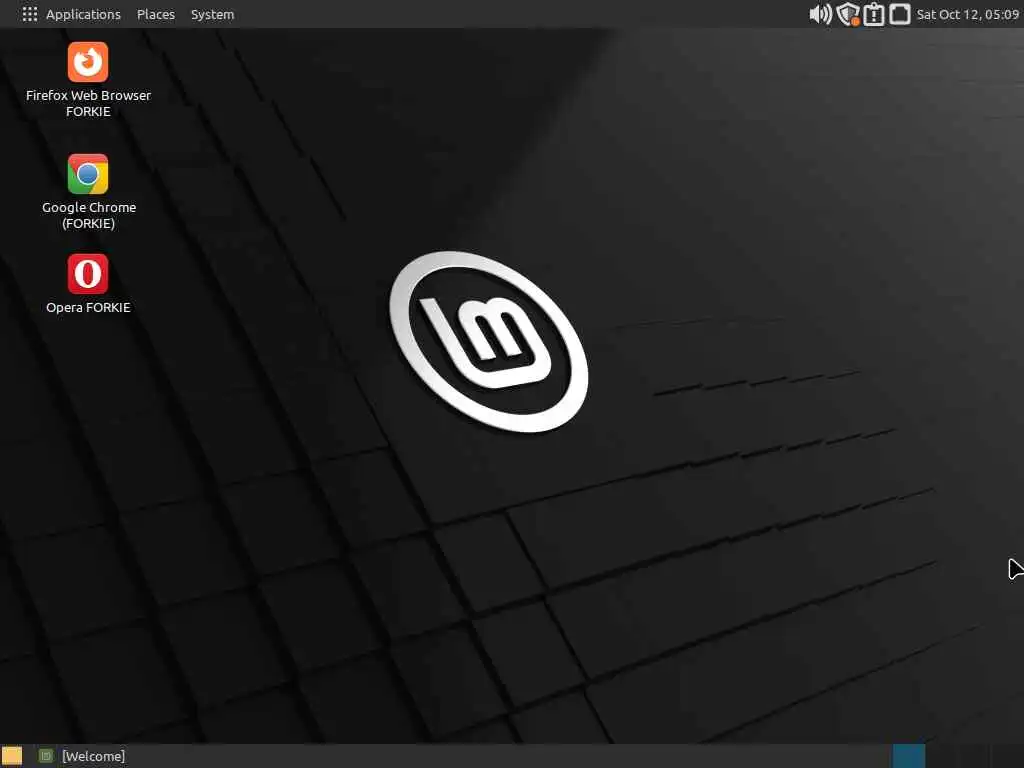Click the wired network tray icon
This screenshot has height=768, width=1024.
[x=900, y=14]
